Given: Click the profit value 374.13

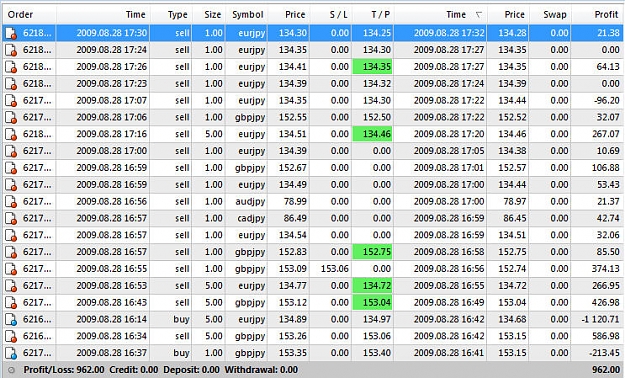Looking at the screenshot, I should coord(605,269).
